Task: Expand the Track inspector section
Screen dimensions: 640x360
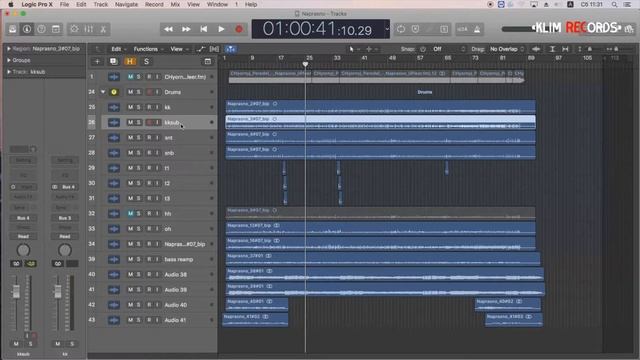Action: 9,72
